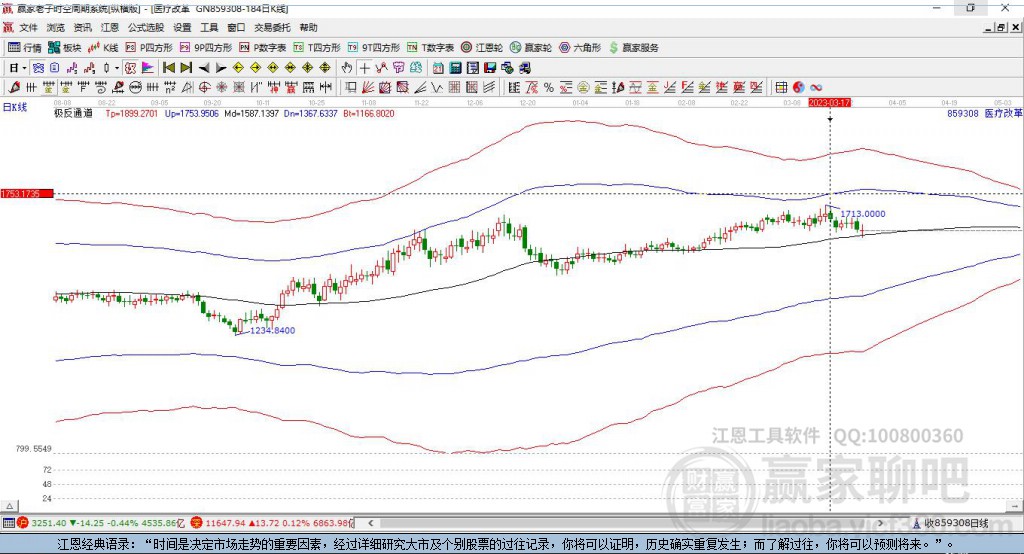
Task: Jump to last bar icon
Action: tap(186, 68)
